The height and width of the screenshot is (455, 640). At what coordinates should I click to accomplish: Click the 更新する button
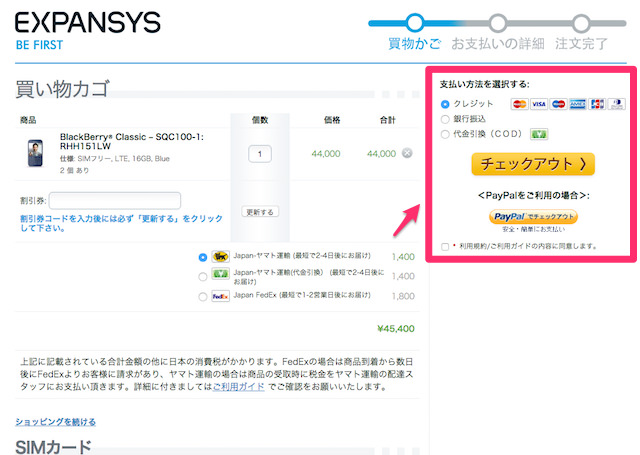(260, 212)
